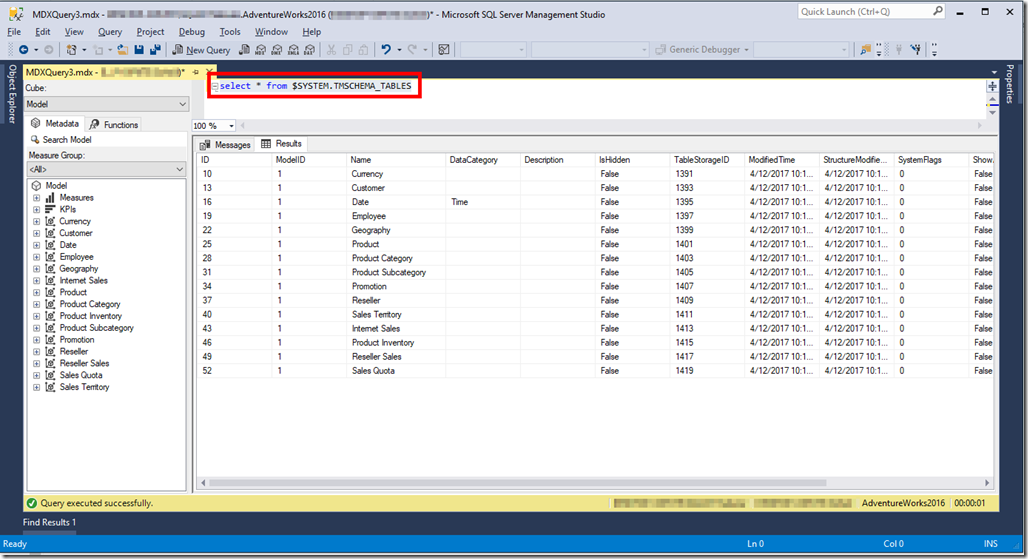Screen dimensions: 1028x559
Task: Select the Product Inventory tree item
Action: [x=90, y=316]
